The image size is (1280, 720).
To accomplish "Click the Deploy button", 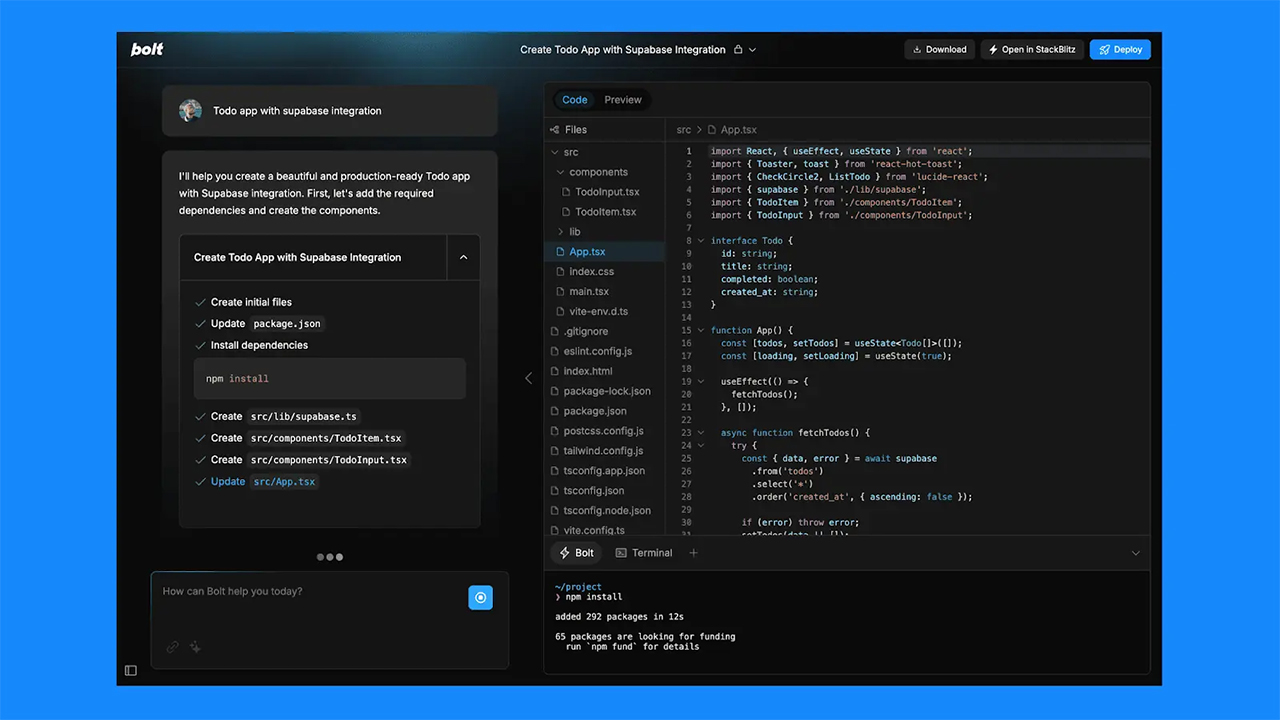I will click(1120, 49).
